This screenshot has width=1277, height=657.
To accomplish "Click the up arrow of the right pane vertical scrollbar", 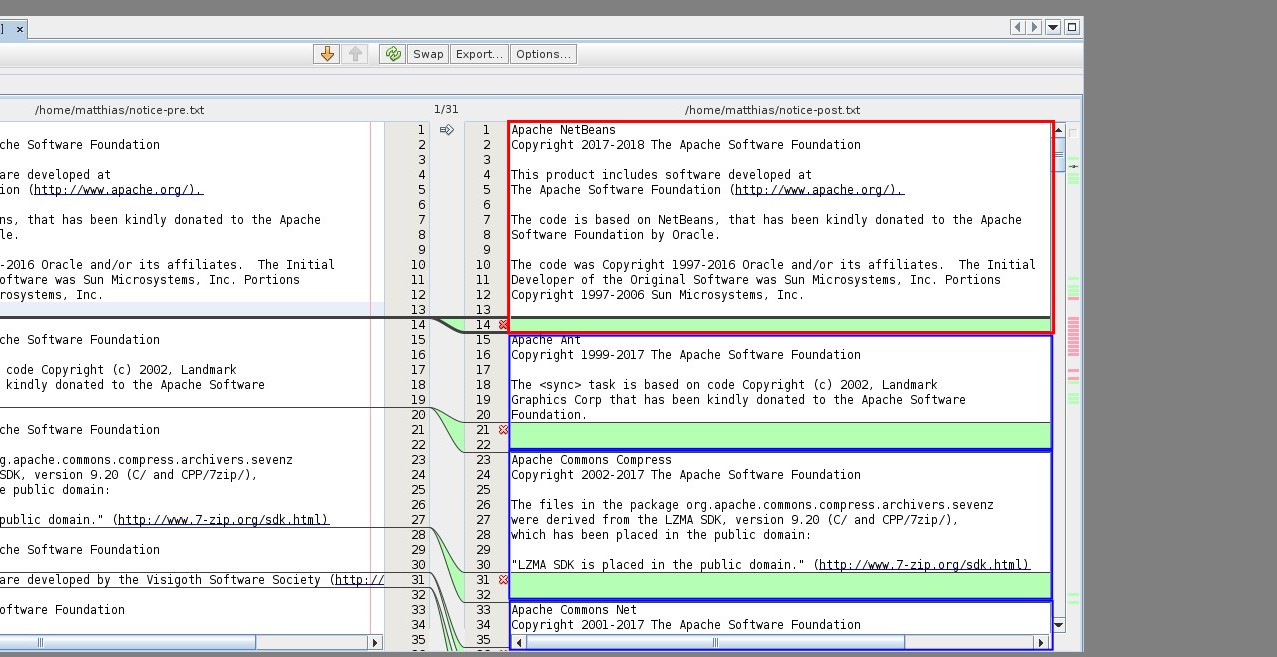I will pyautogui.click(x=1059, y=129).
